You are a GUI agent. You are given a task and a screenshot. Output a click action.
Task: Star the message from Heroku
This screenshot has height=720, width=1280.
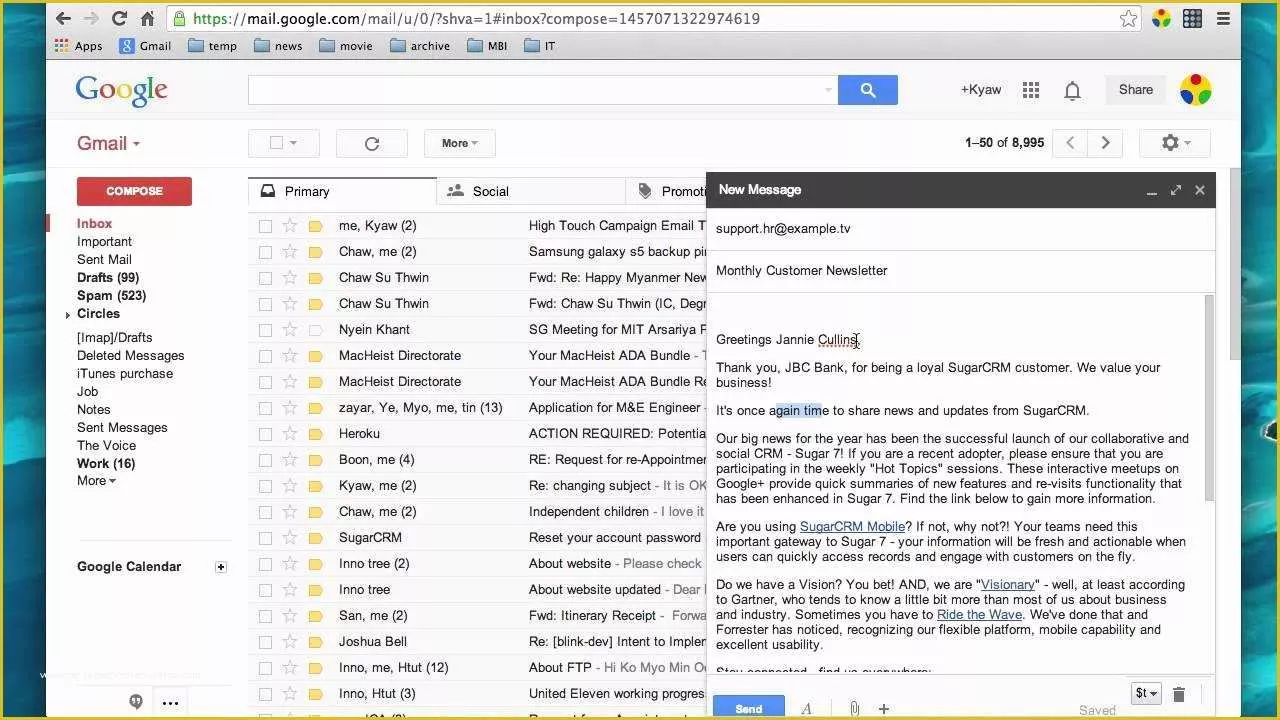click(x=290, y=433)
